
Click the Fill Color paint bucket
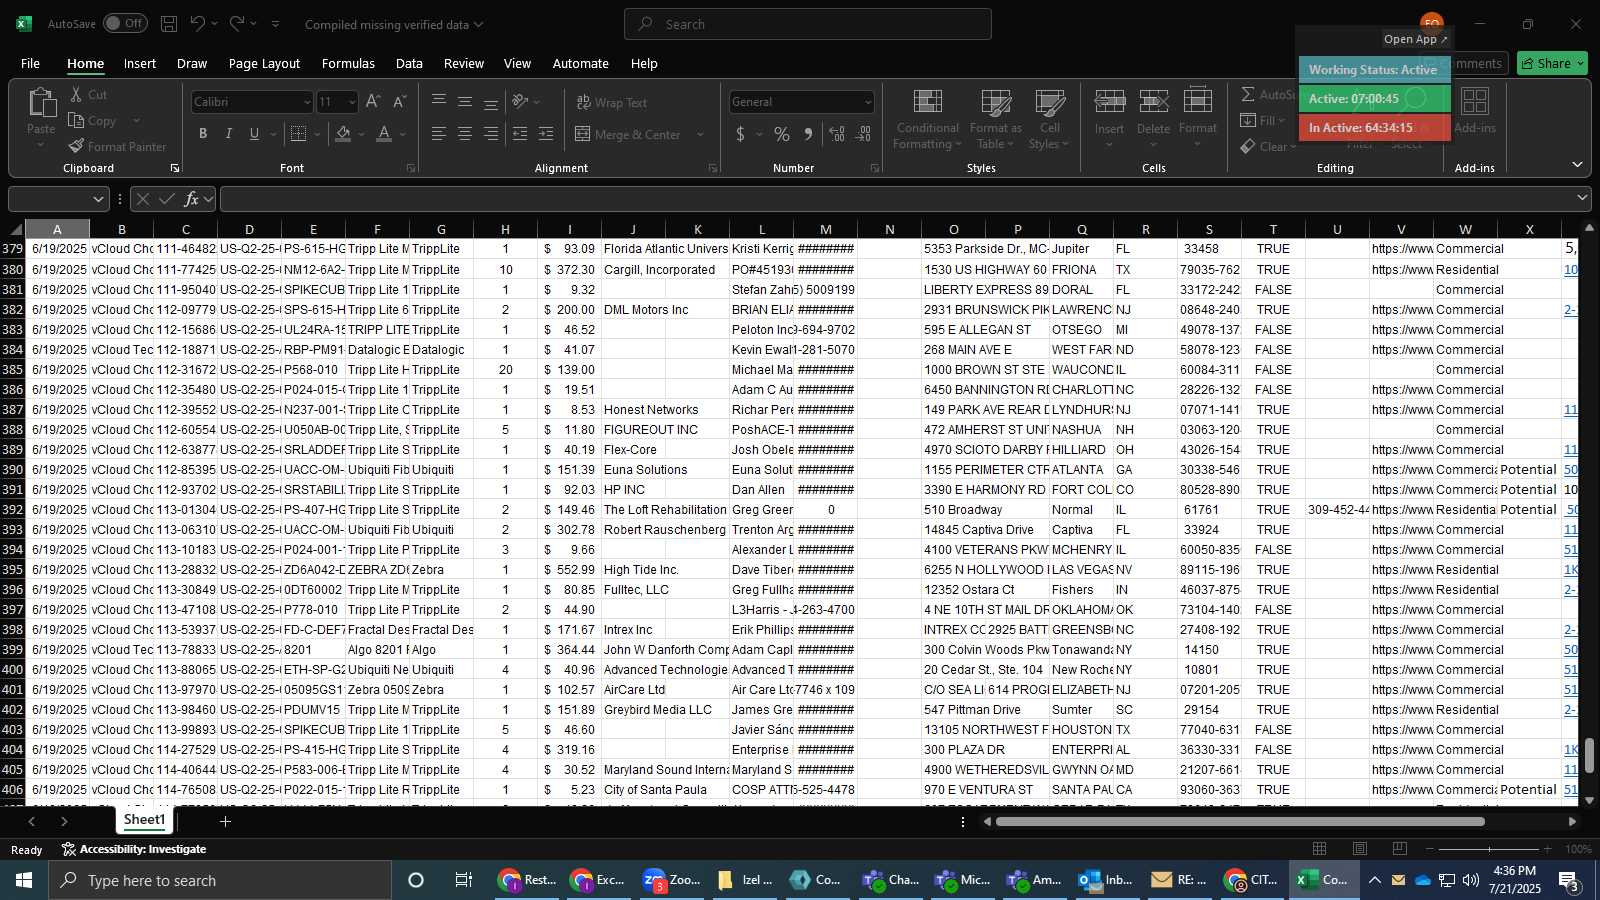tap(343, 134)
